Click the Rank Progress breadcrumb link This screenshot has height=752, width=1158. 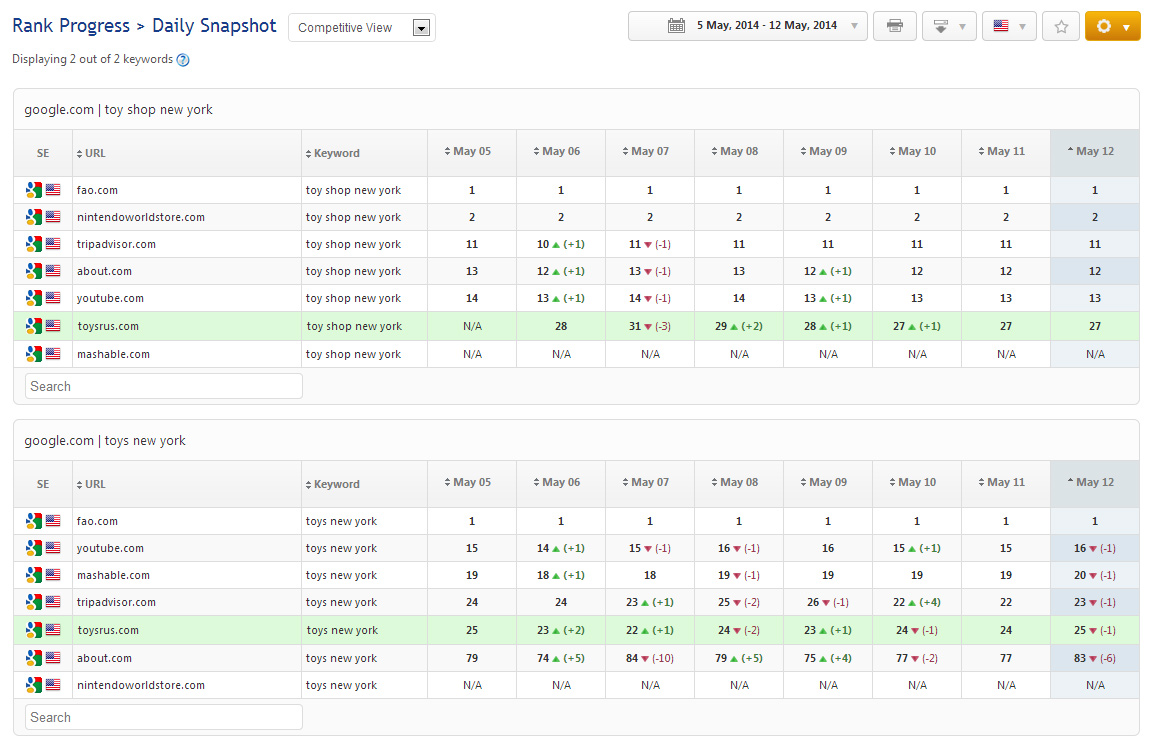(x=71, y=26)
